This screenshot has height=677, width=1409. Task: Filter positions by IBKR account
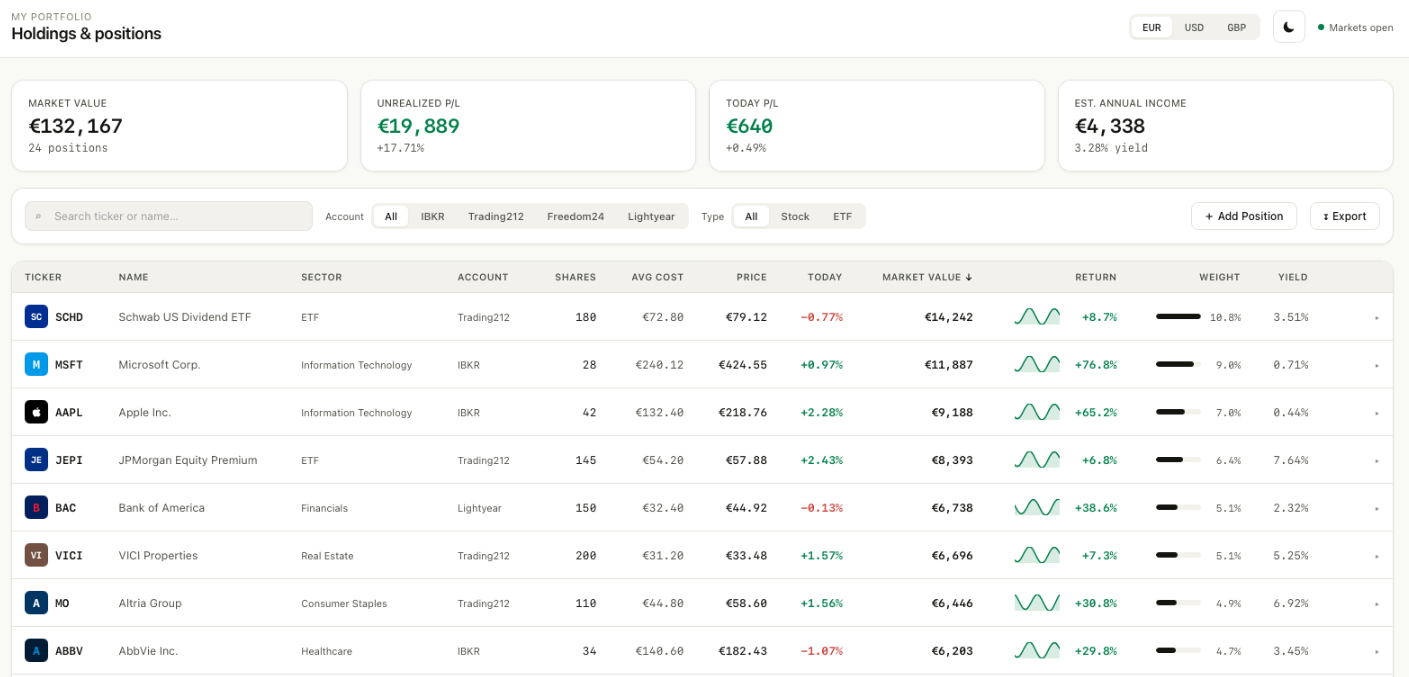tap(432, 216)
